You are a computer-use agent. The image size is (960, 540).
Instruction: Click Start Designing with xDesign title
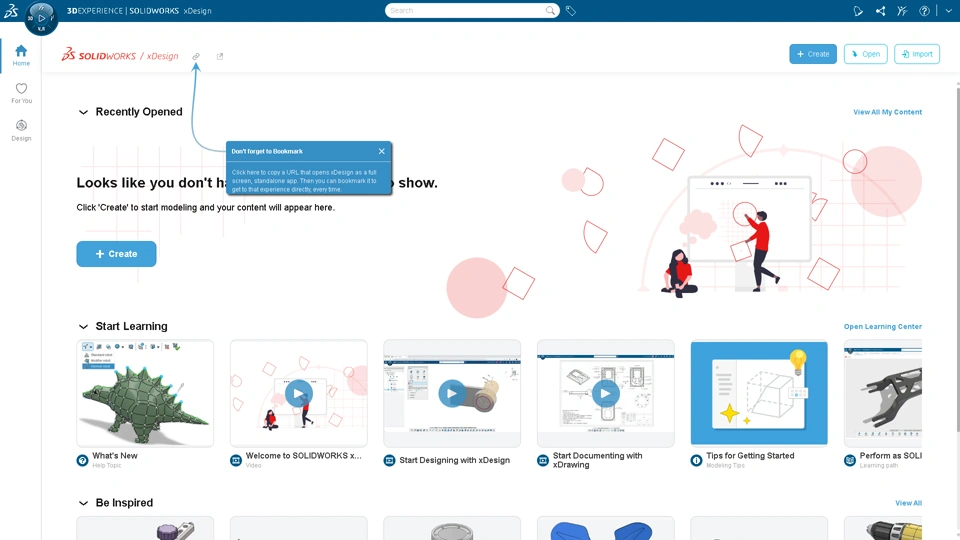point(454,460)
